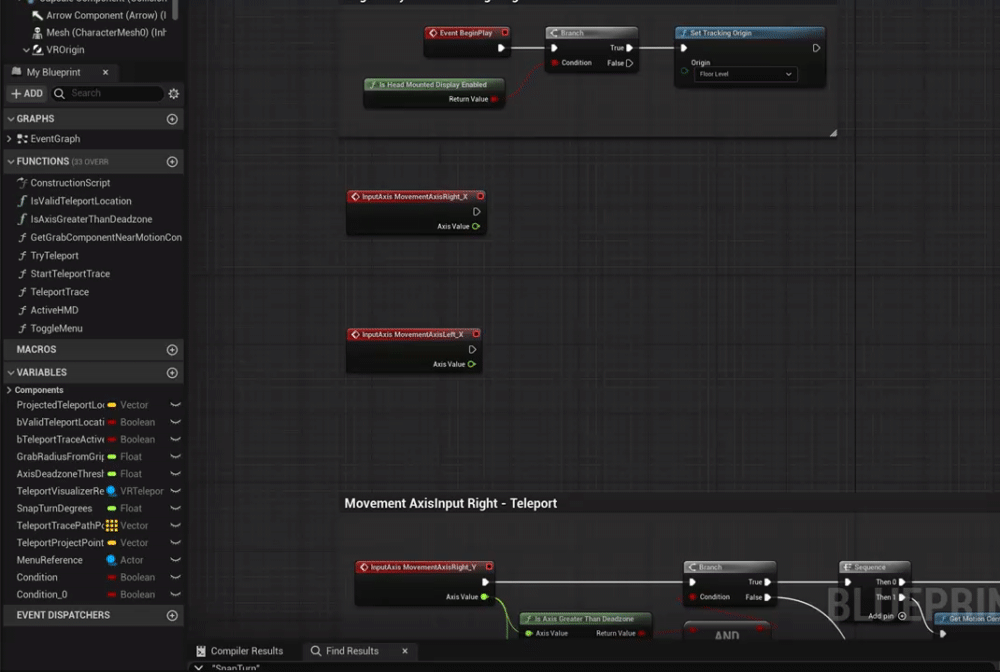Collapse the FUNCTIONS section

click(10, 161)
